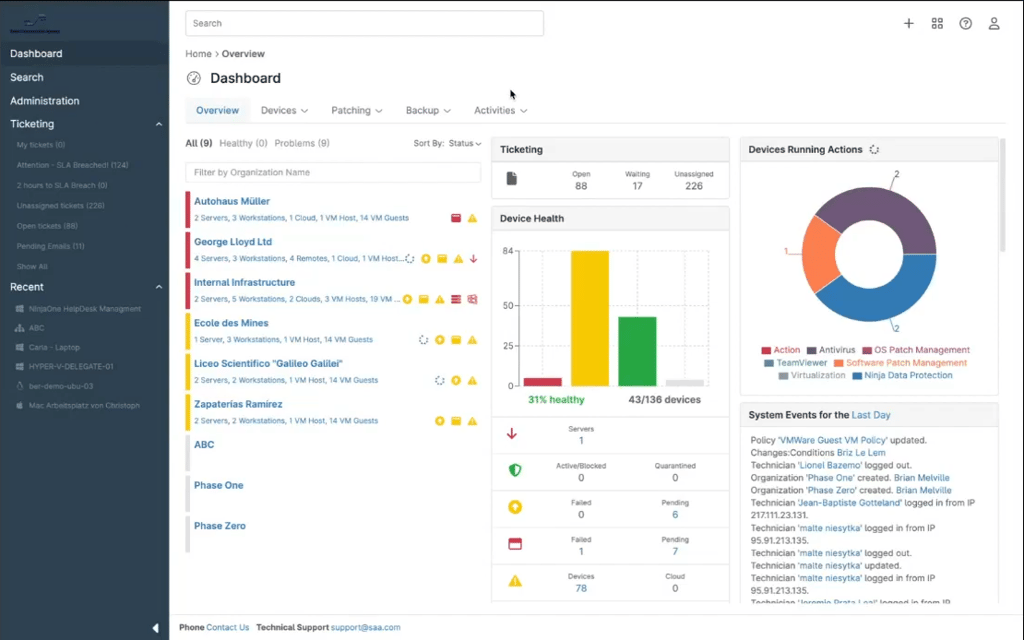Switch to the Overview tab
Image resolution: width=1024 pixels, height=640 pixels.
(x=217, y=110)
